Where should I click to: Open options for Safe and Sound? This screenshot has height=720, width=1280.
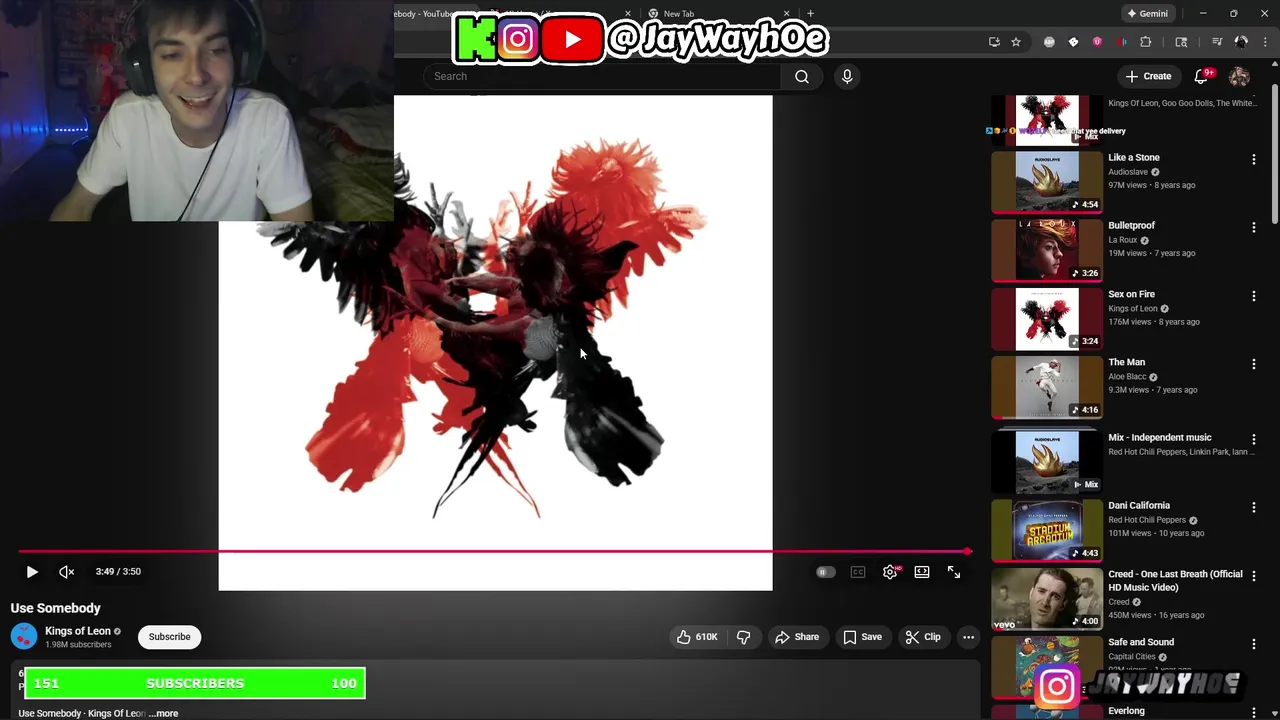click(x=1253, y=644)
